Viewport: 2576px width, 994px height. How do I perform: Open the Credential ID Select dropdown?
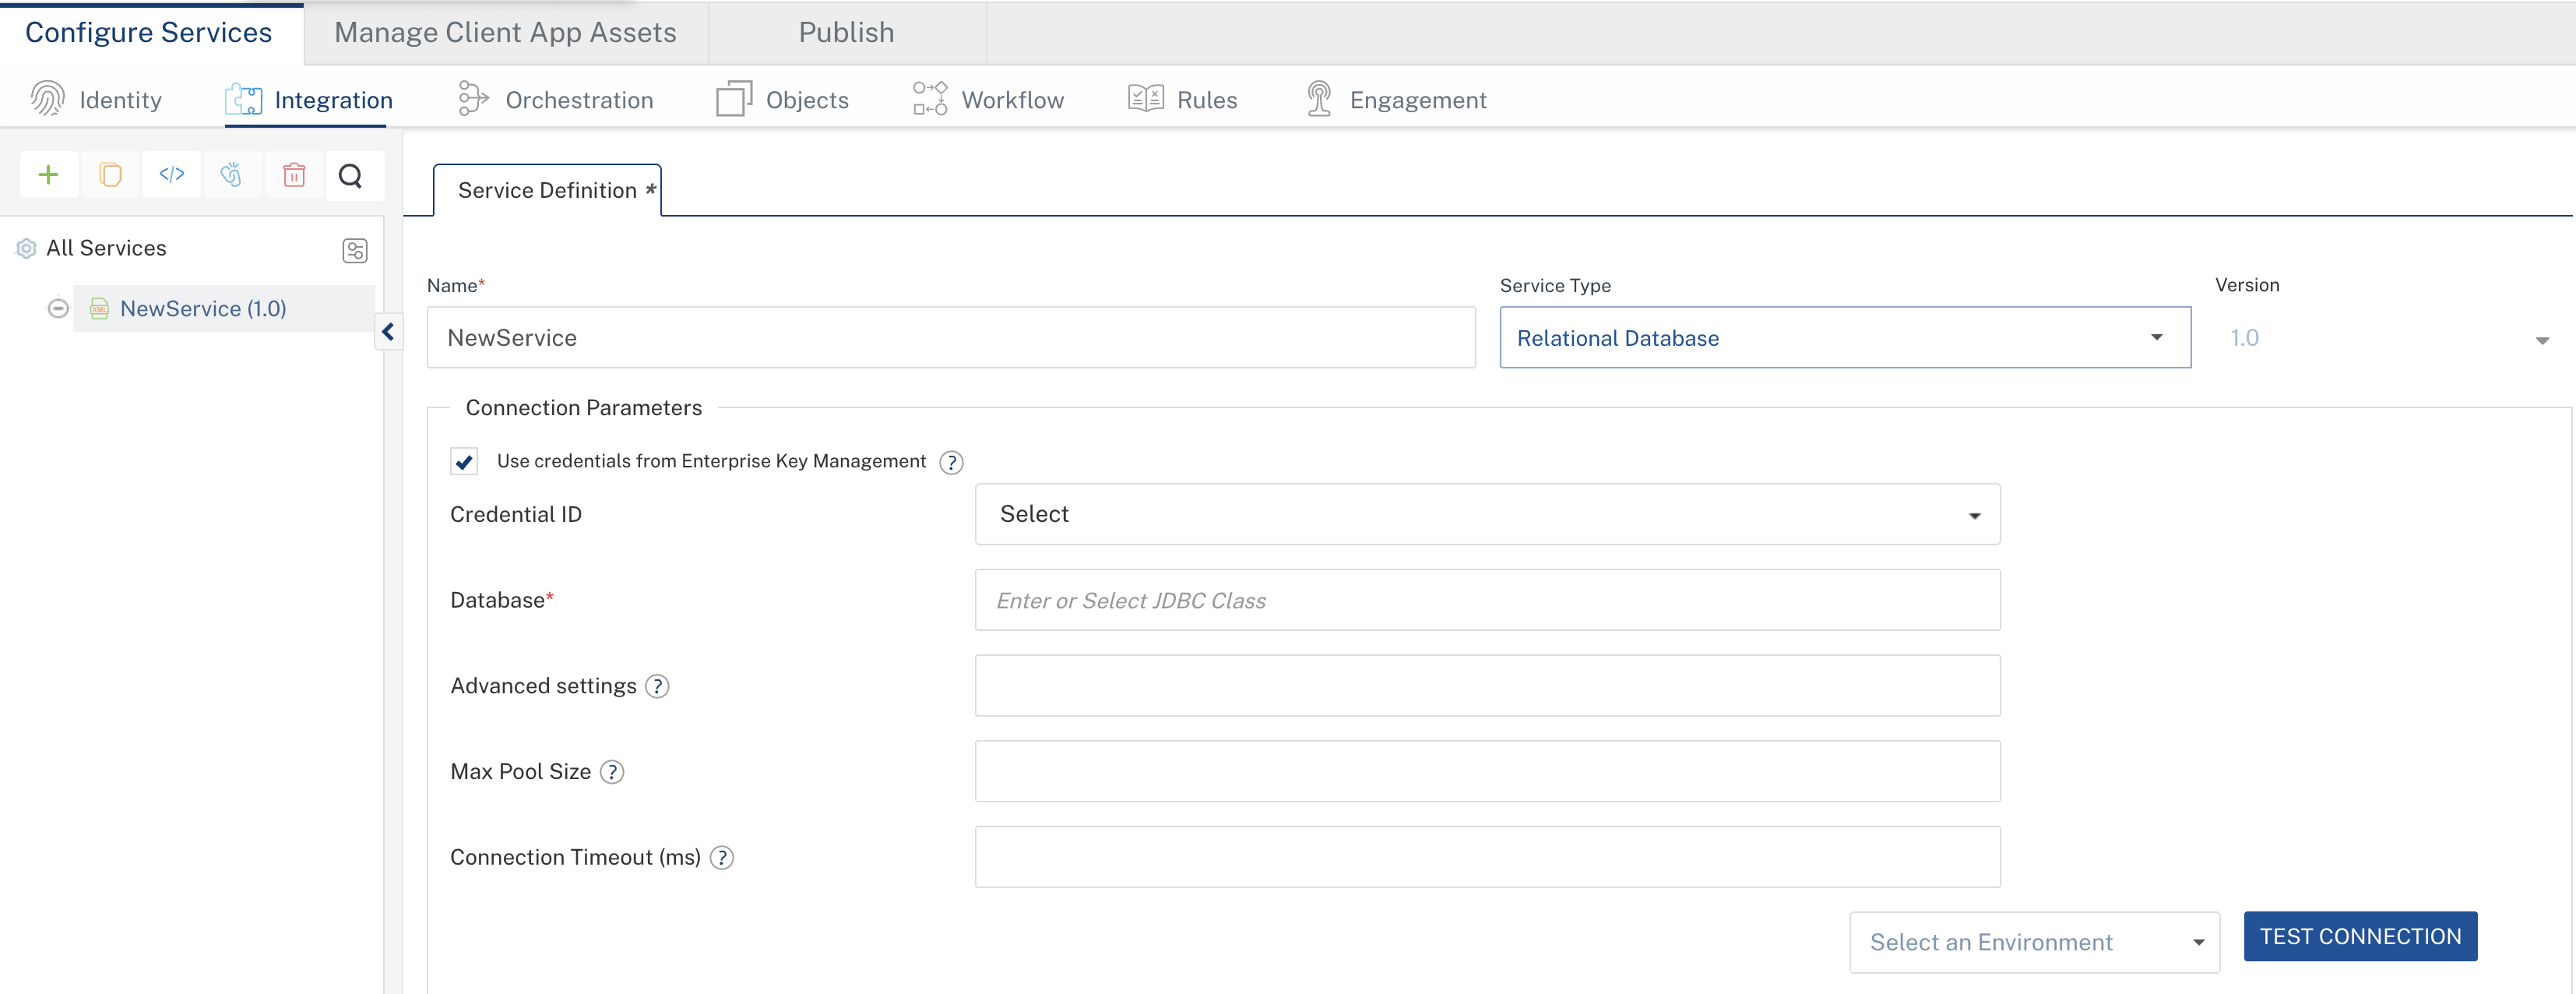tap(1486, 514)
